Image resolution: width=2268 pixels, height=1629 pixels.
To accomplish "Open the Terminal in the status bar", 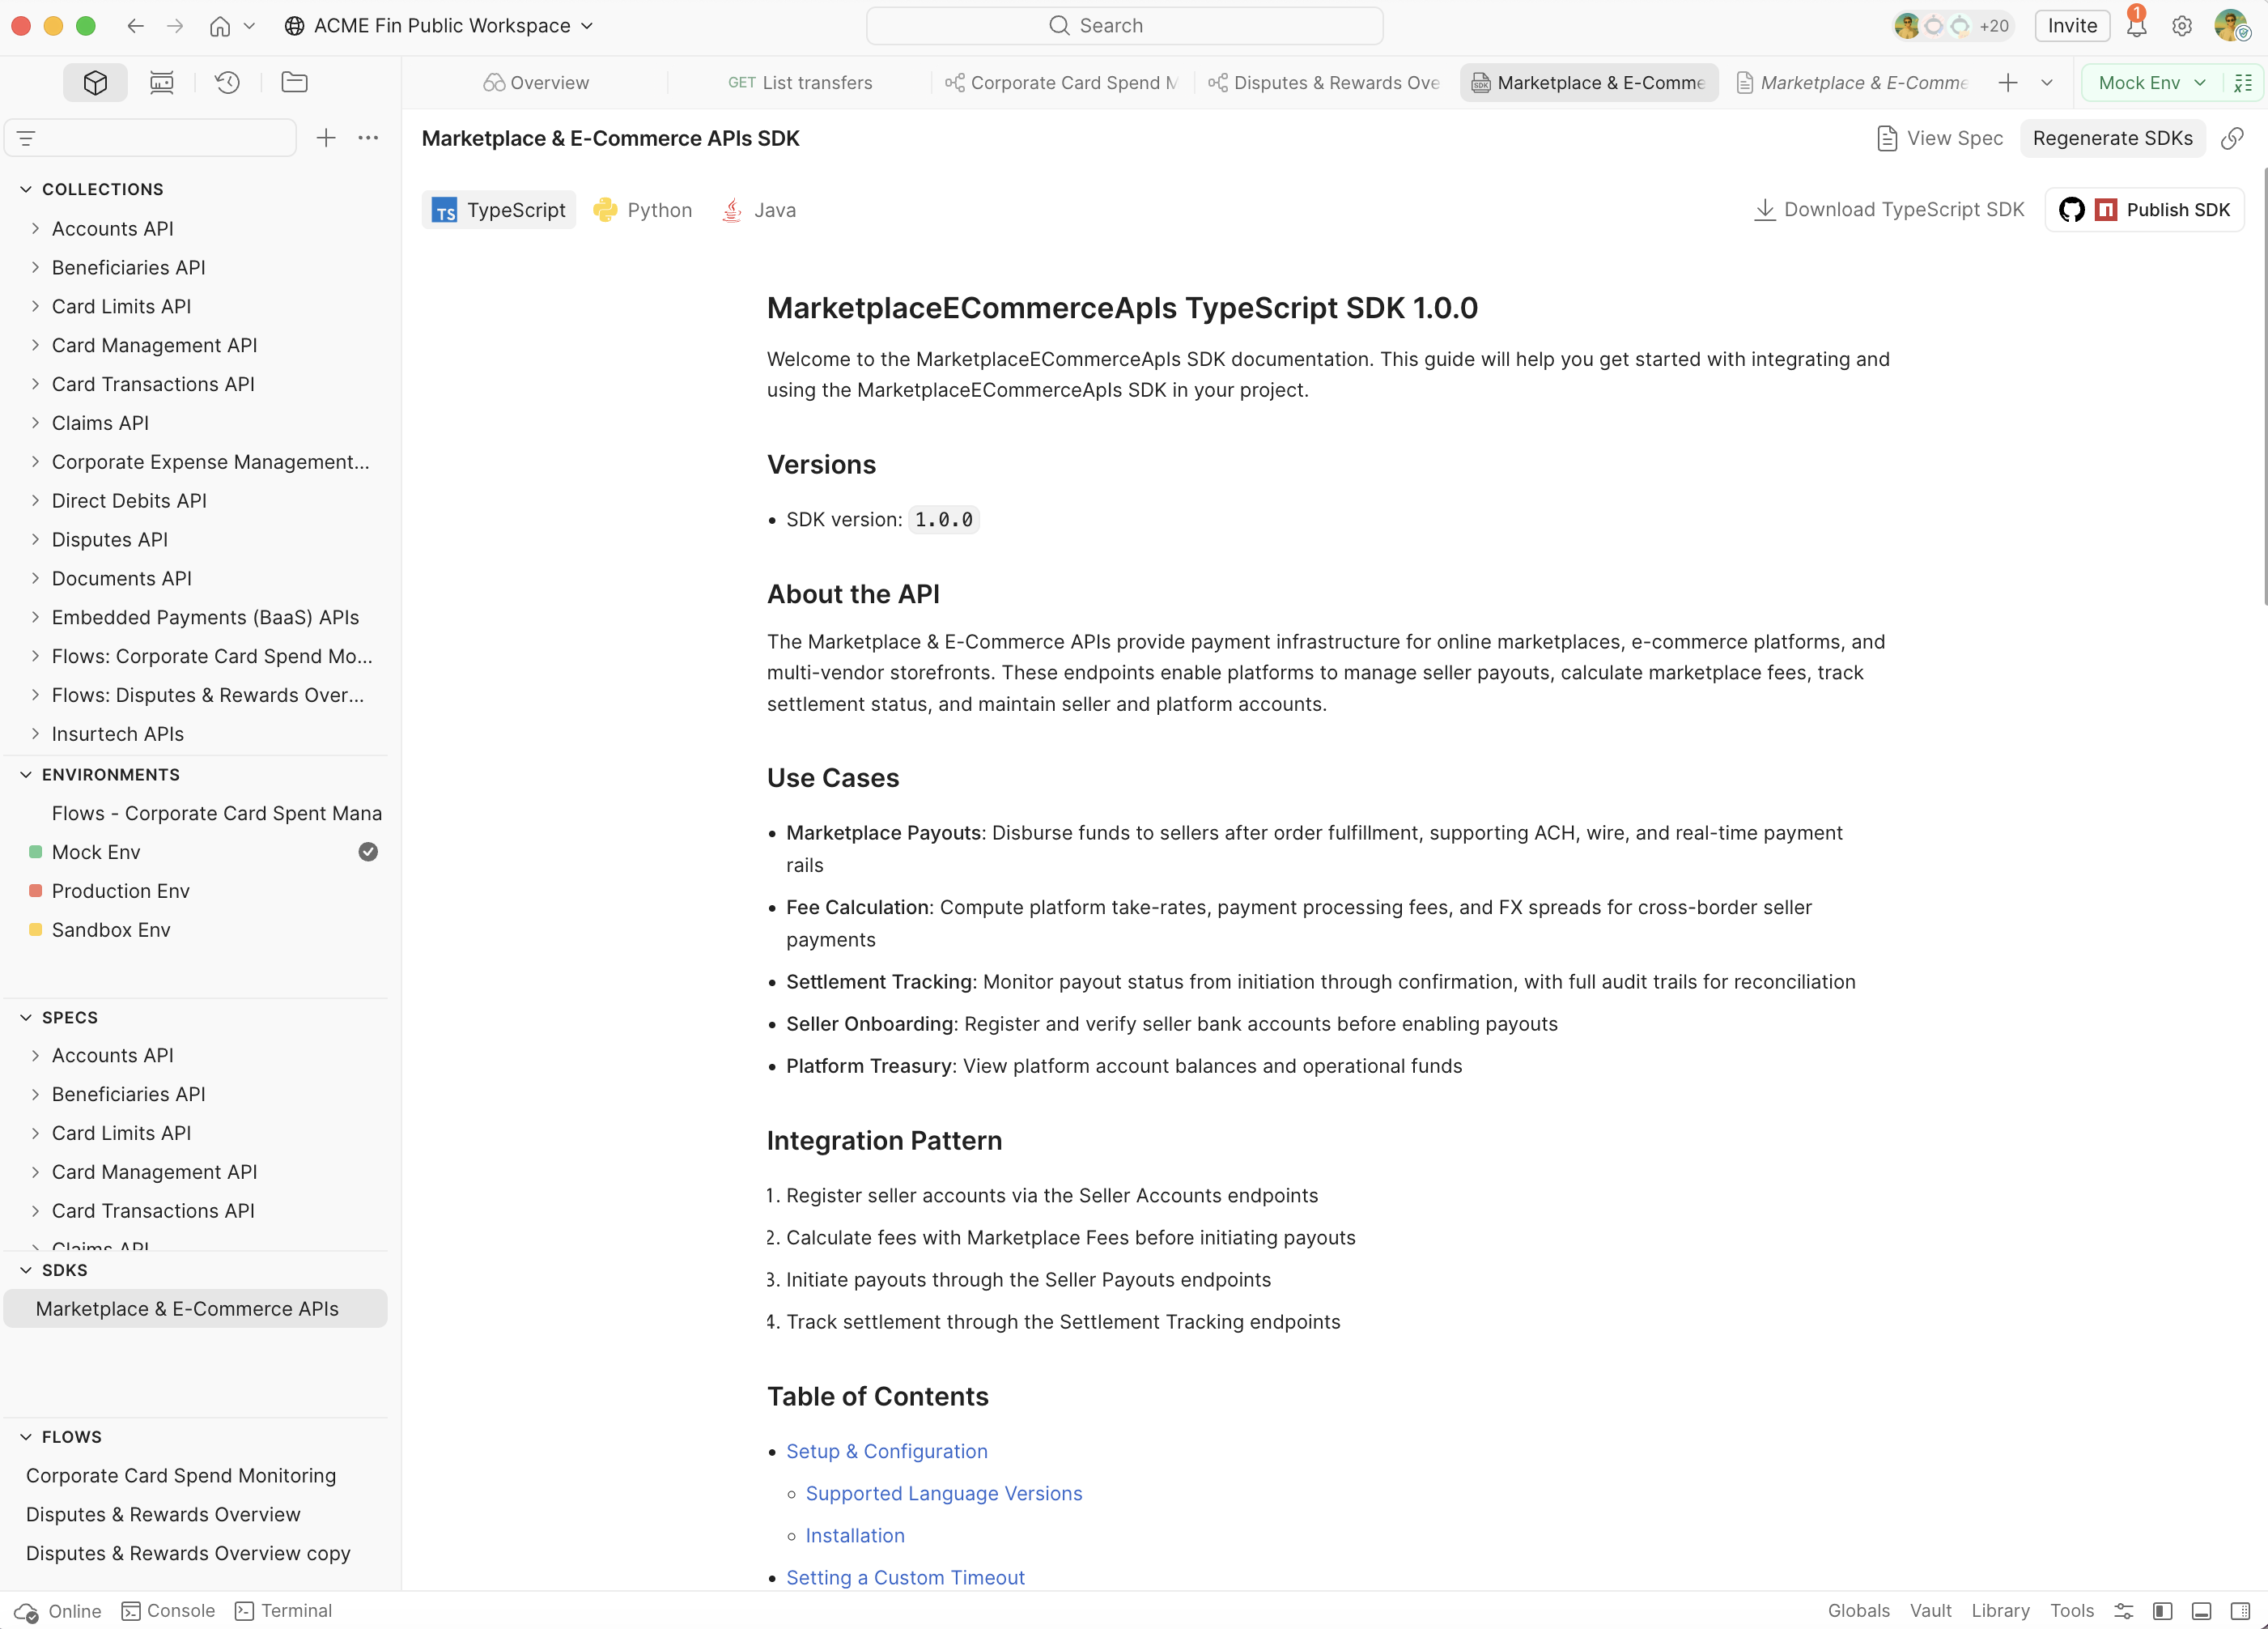I will [283, 1610].
